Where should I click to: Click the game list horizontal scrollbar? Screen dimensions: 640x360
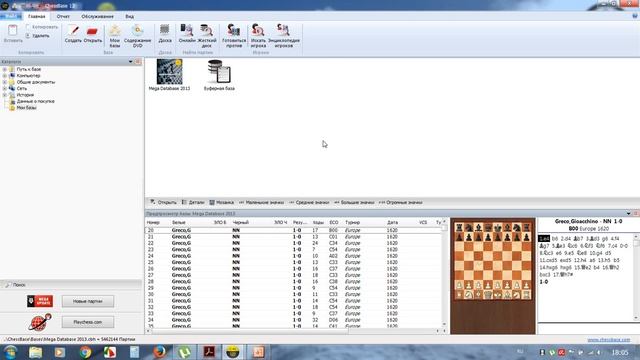pyautogui.click(x=291, y=331)
